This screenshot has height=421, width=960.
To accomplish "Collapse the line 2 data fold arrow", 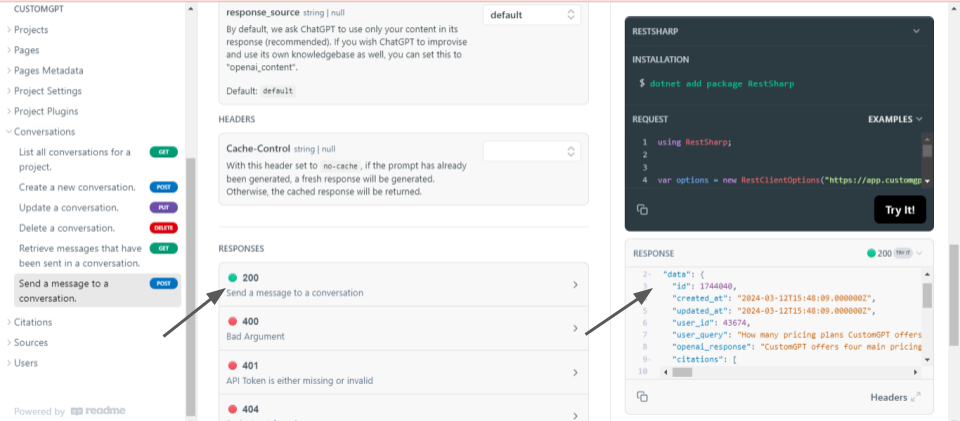I will (648, 274).
